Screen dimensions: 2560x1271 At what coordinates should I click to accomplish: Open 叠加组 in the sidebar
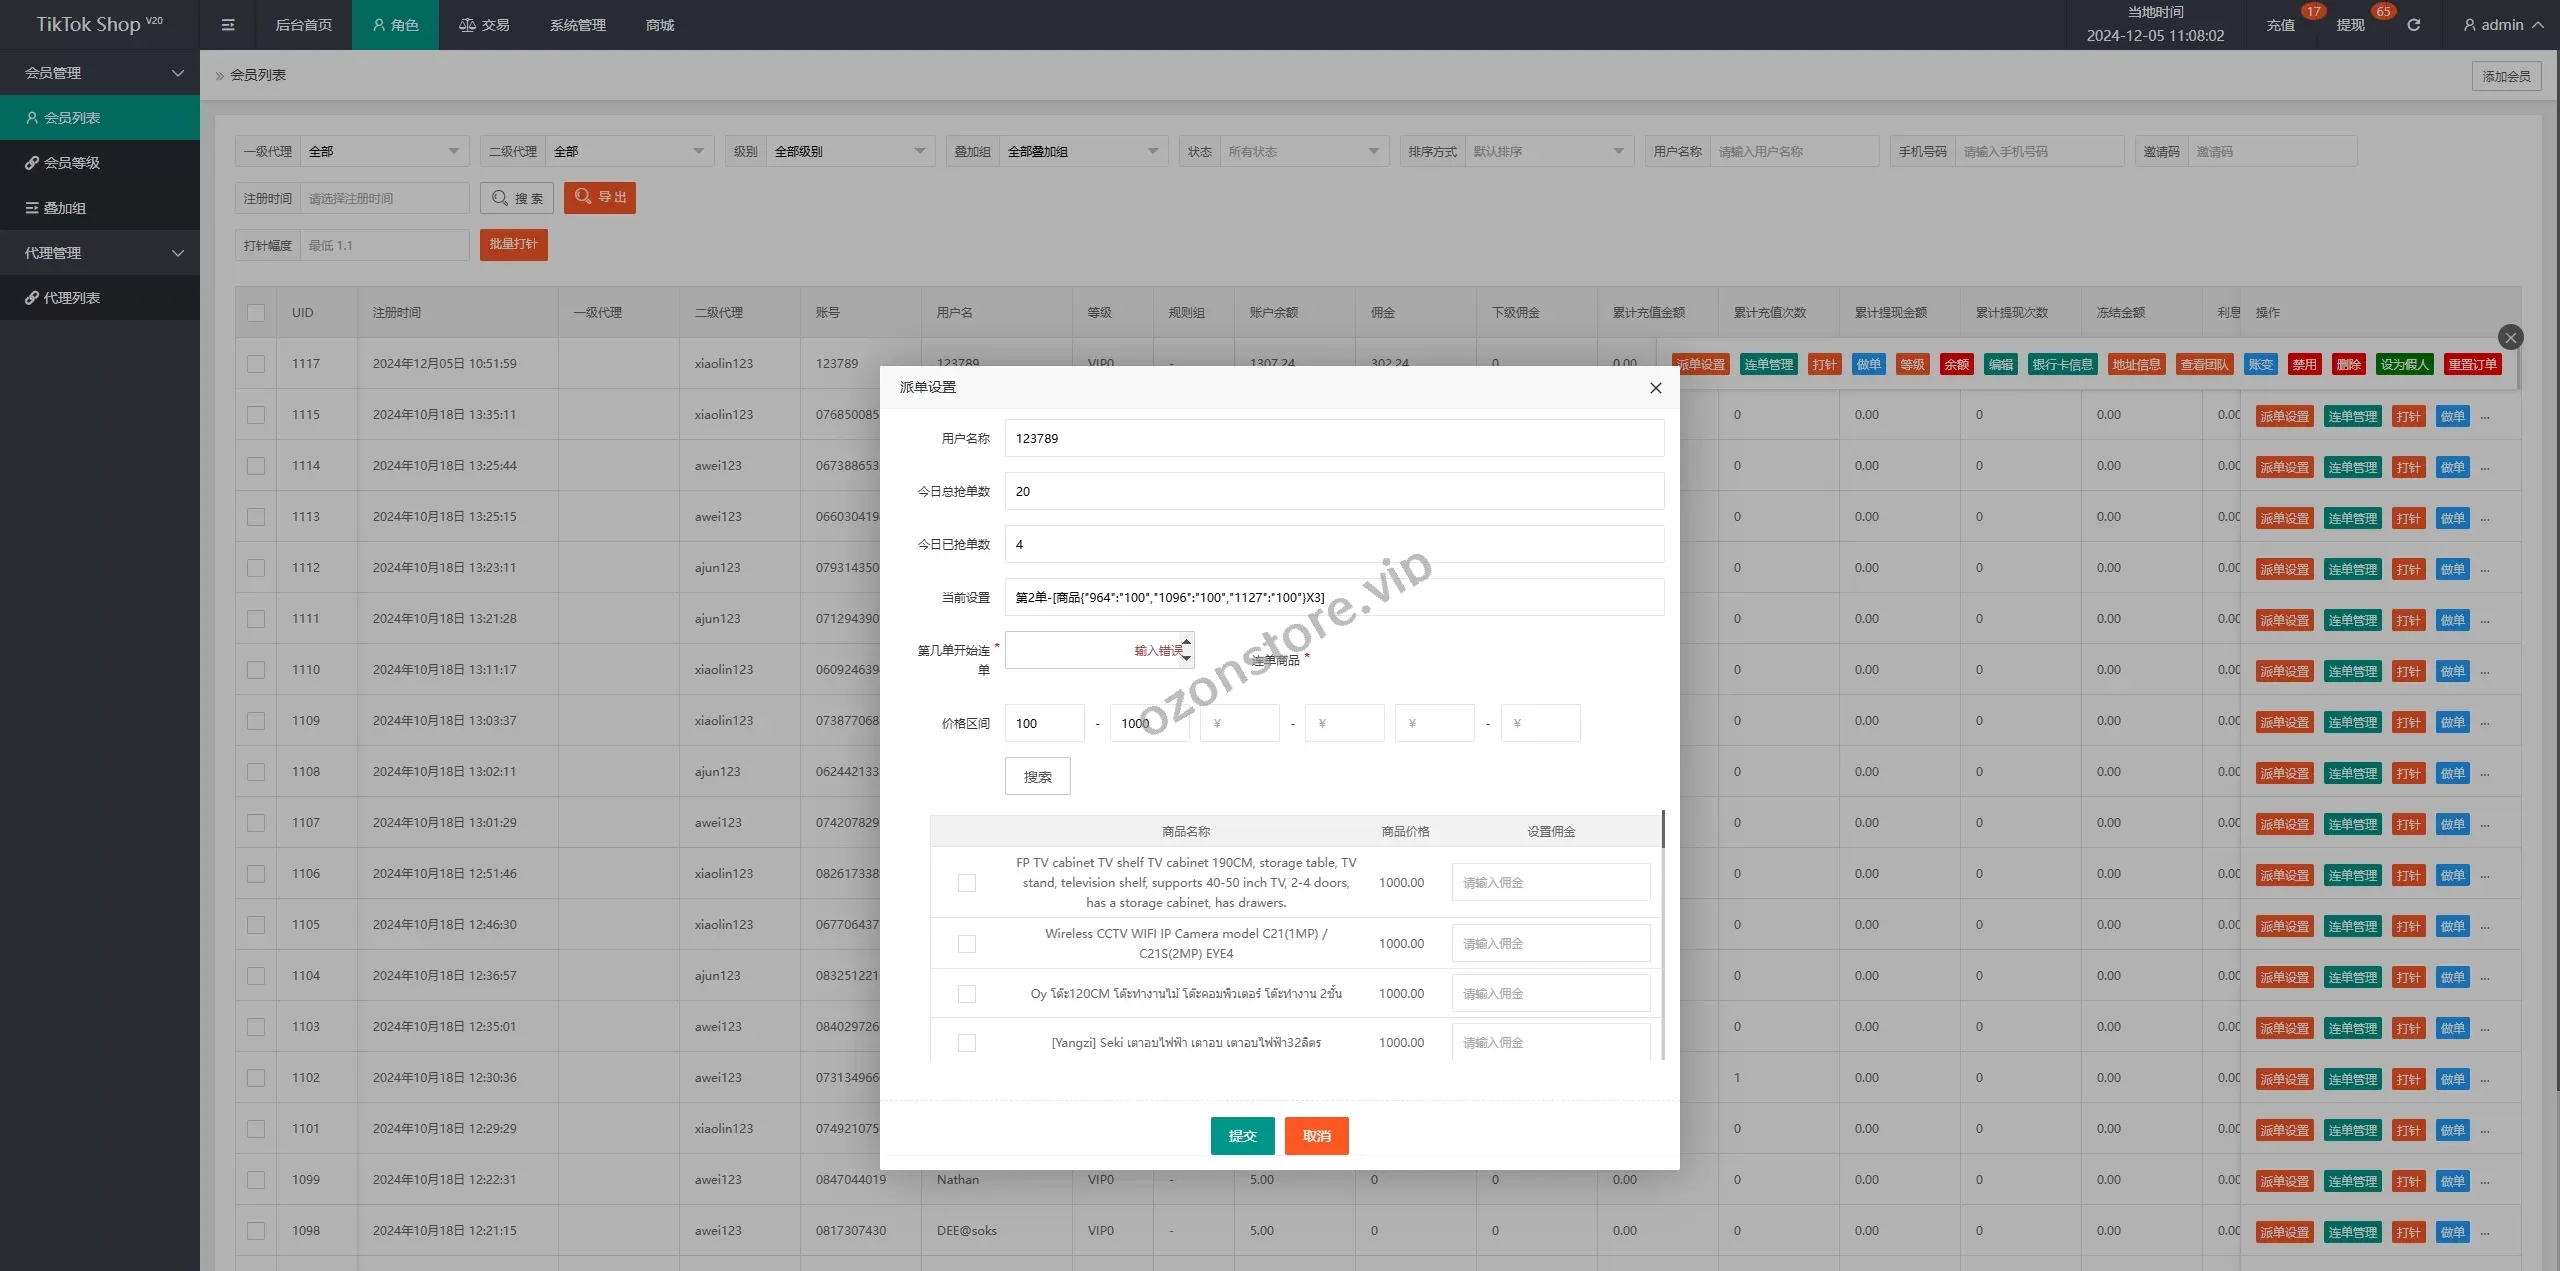pyautogui.click(x=65, y=208)
